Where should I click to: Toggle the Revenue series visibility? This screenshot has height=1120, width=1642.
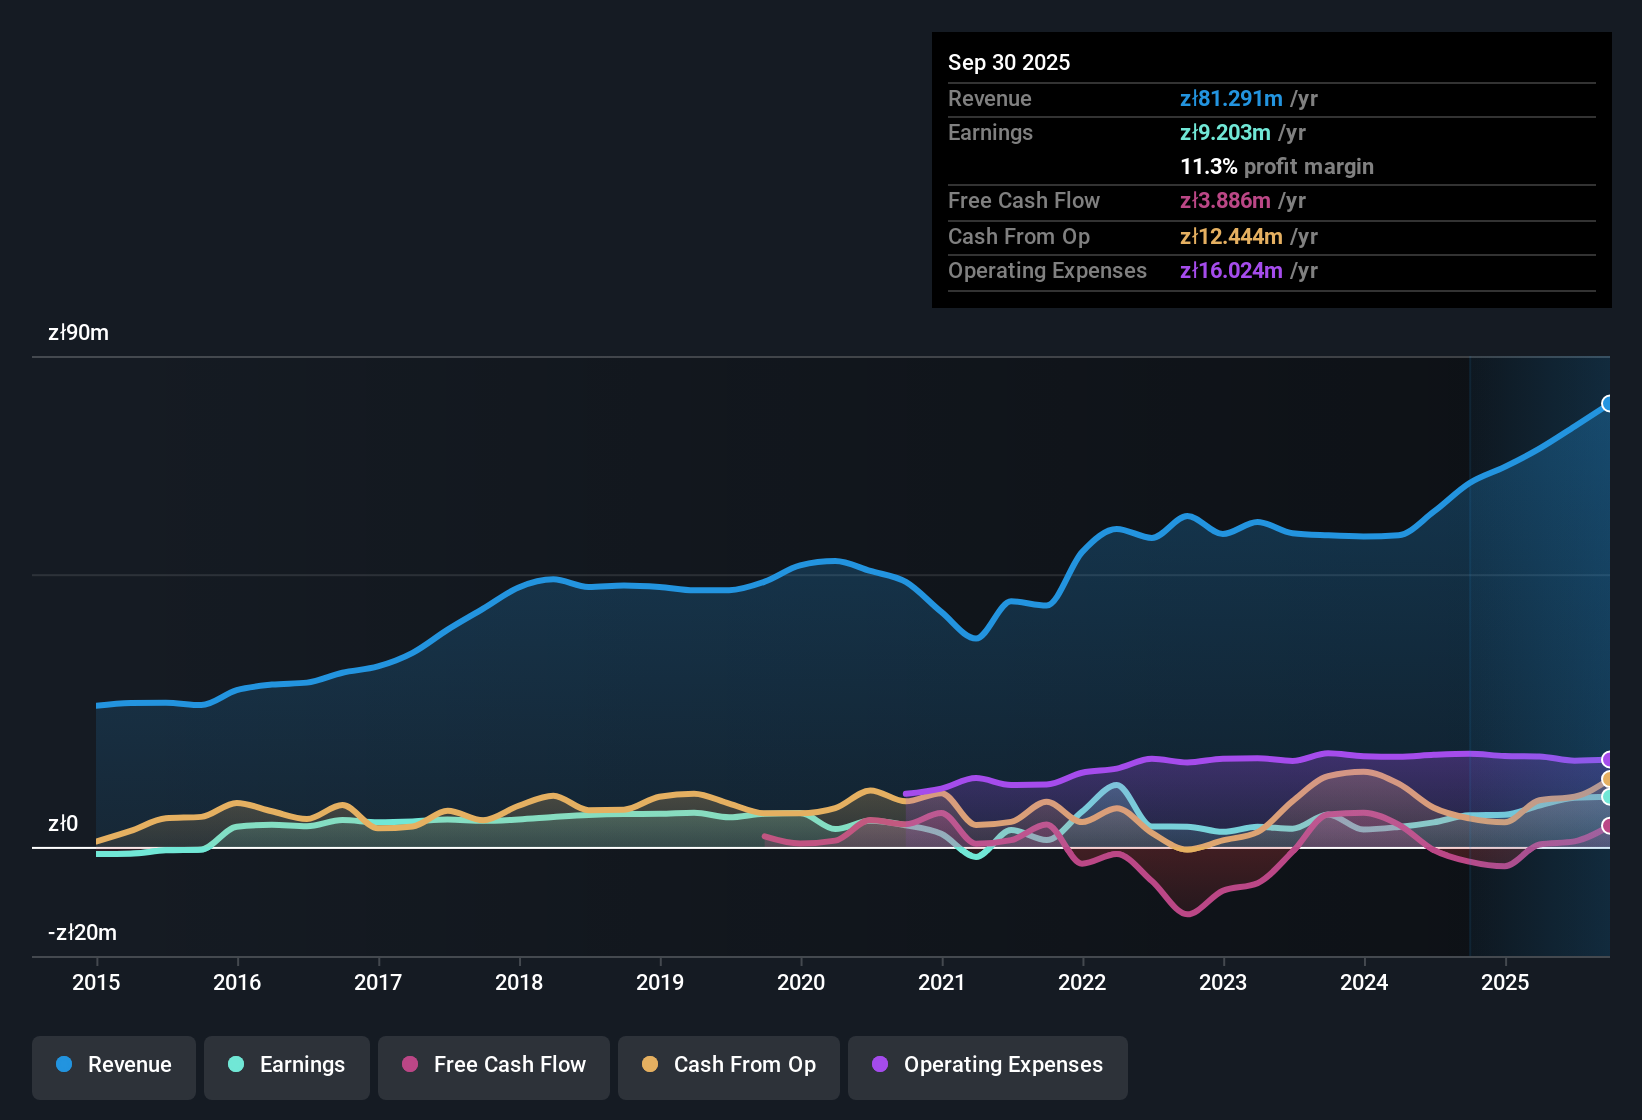113,1065
